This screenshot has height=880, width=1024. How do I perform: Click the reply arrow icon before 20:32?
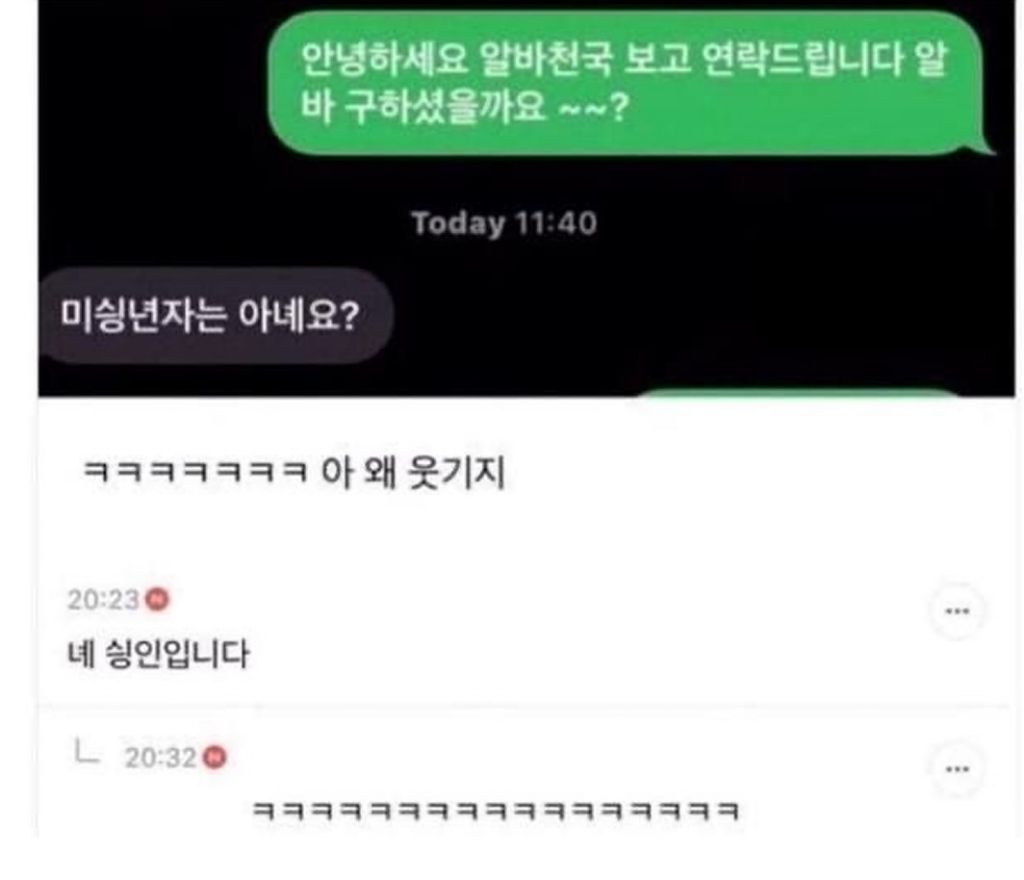[x=86, y=751]
